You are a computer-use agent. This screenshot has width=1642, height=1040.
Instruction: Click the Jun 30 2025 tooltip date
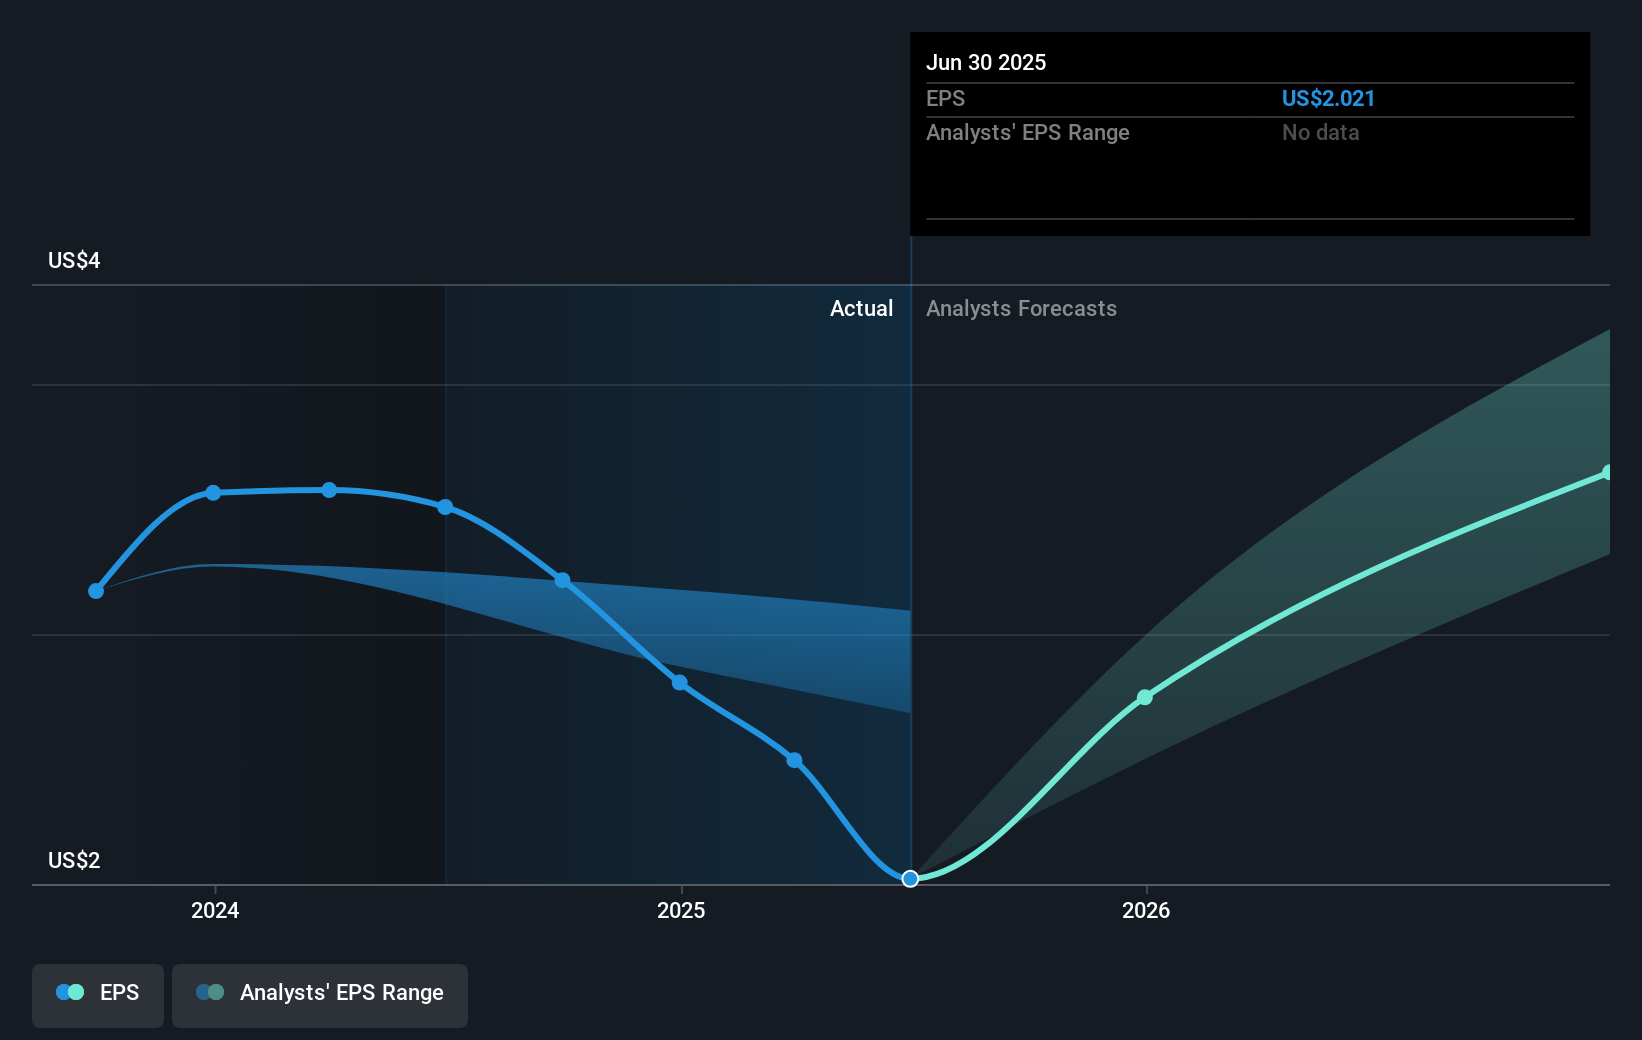click(986, 63)
